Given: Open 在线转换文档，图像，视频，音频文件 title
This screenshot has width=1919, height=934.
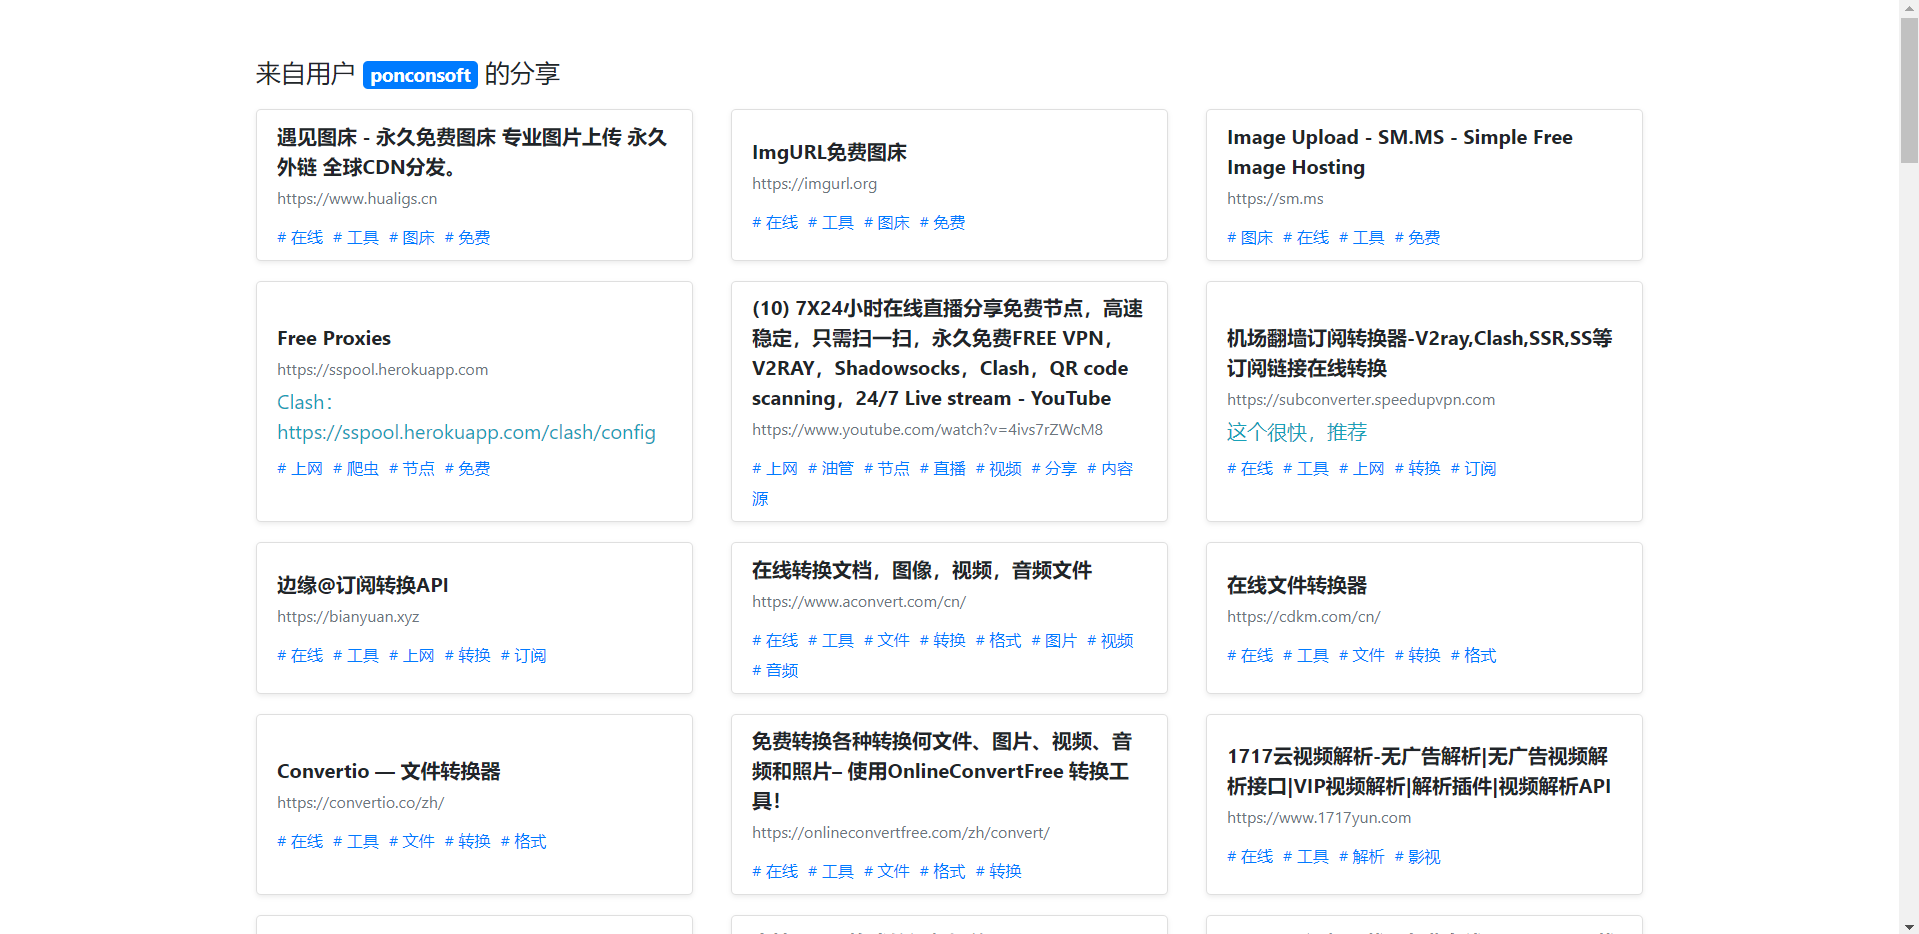Looking at the screenshot, I should tap(922, 570).
